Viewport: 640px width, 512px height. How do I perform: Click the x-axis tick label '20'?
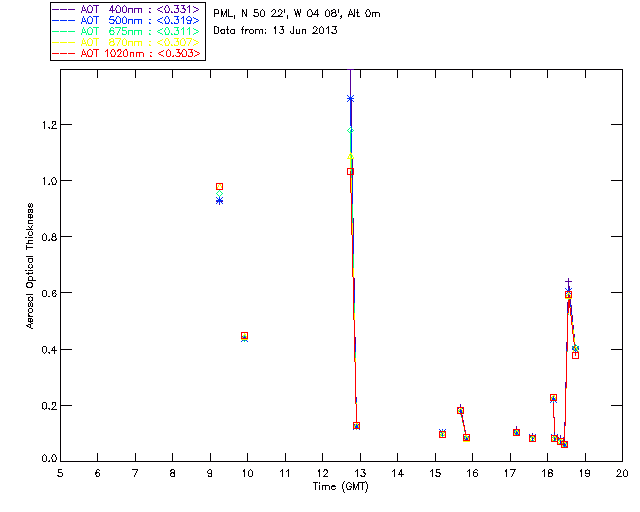point(622,473)
